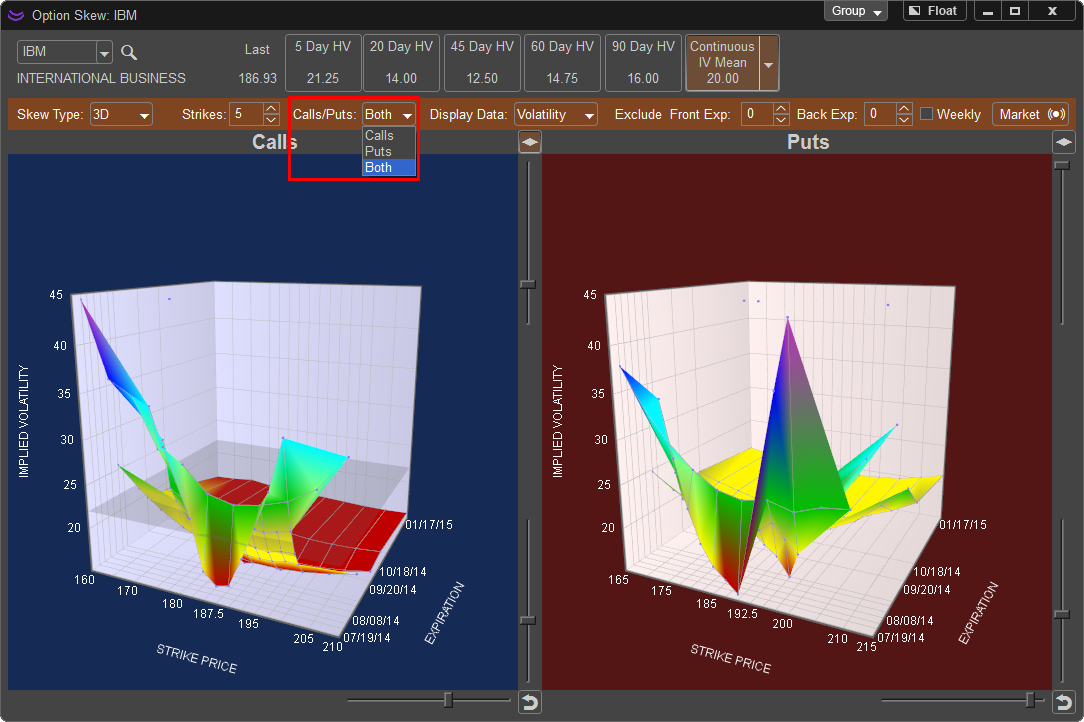Click the Float window button

[x=934, y=11]
